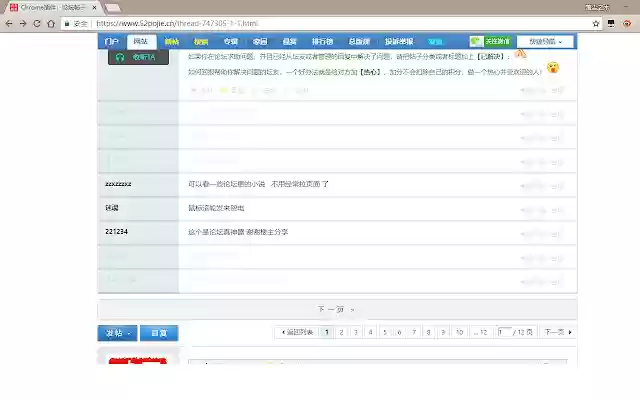Image resolution: width=640 pixels, height=400 pixels.
Task: Open a new browser tab
Action: click(113, 8)
